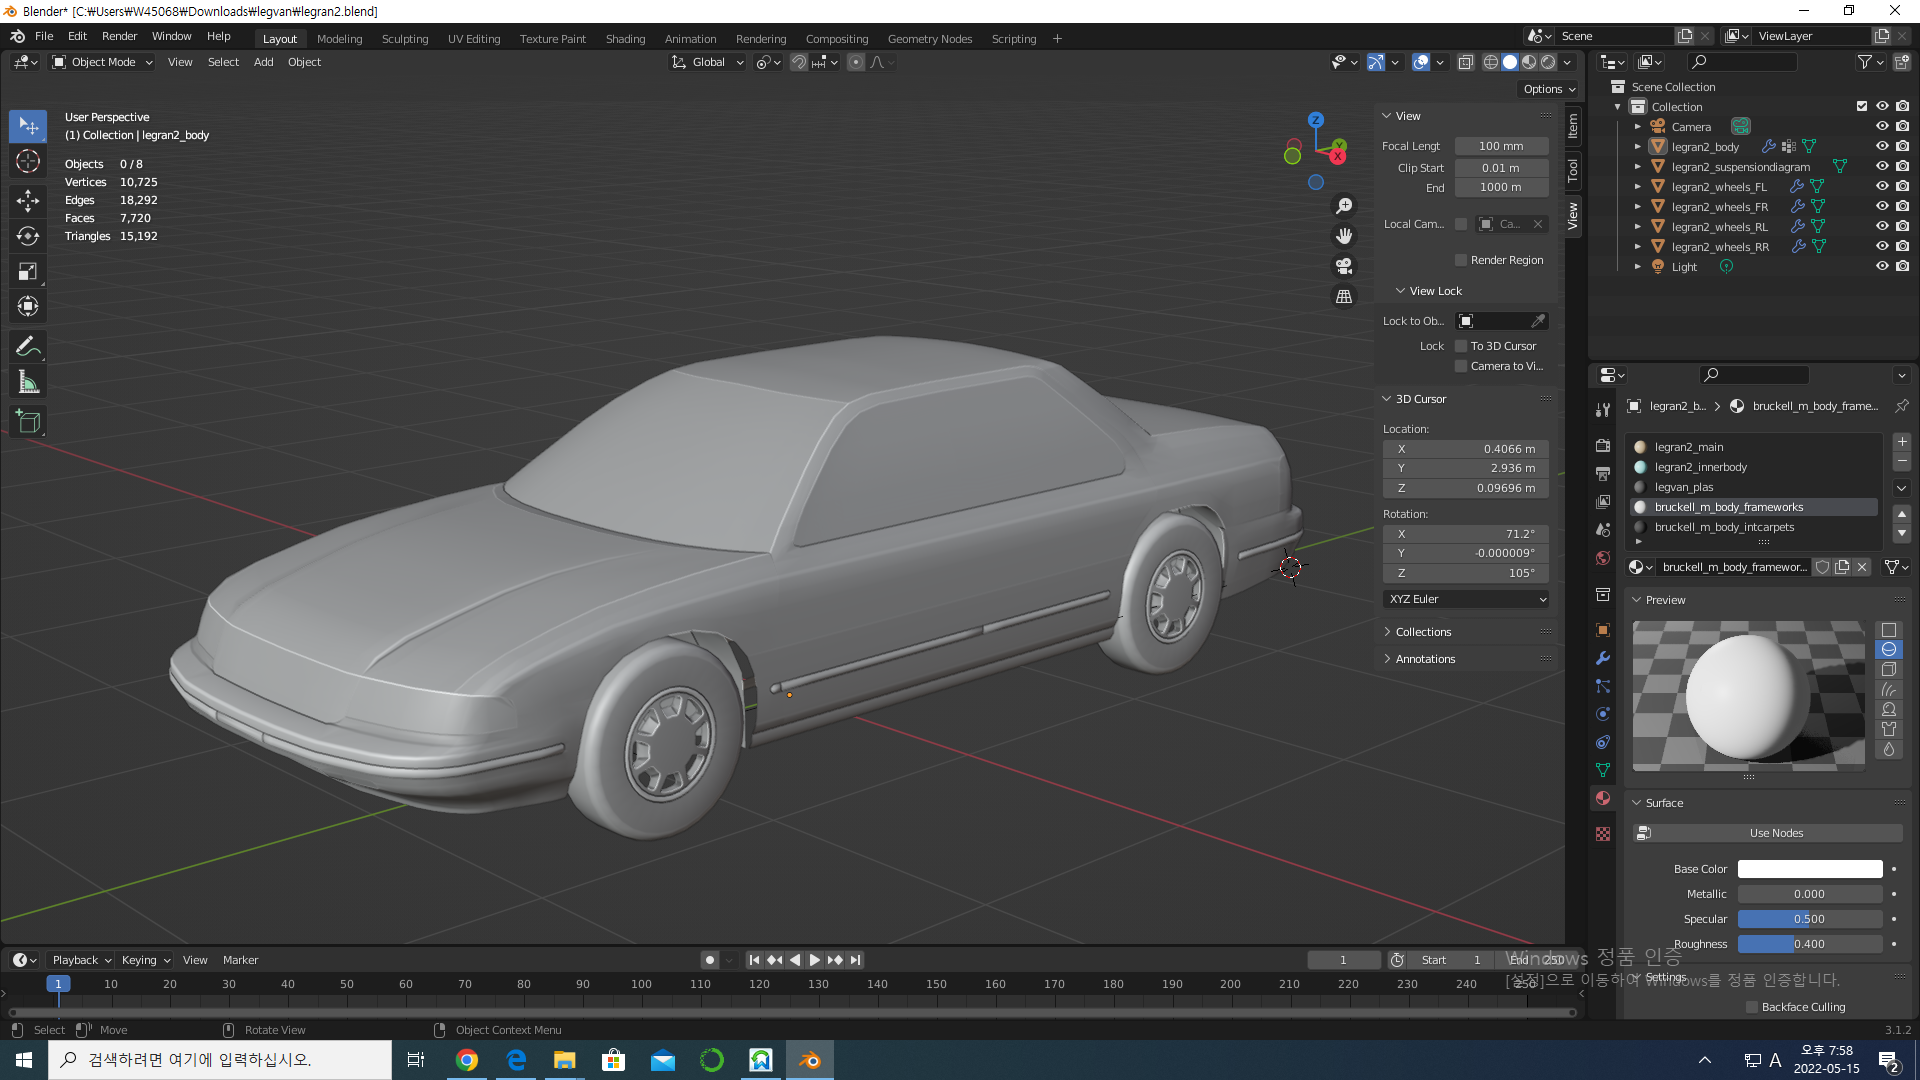Screen dimensions: 1920x1080
Task: Activate the Measure tool
Action: 28,383
